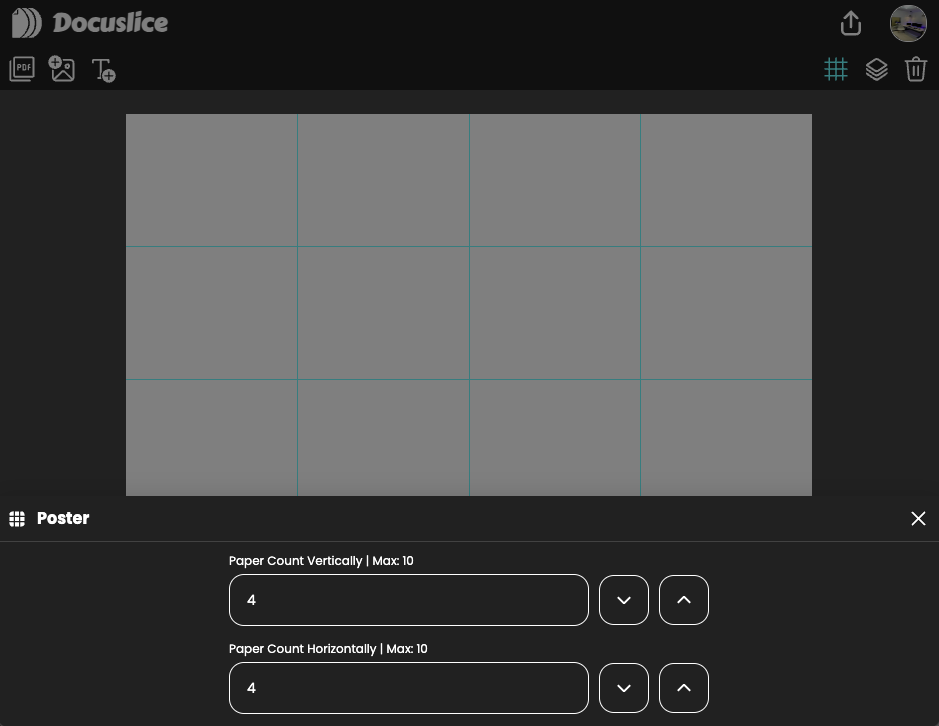The height and width of the screenshot is (726, 939).
Task: Open the layers panel
Action: click(876, 69)
